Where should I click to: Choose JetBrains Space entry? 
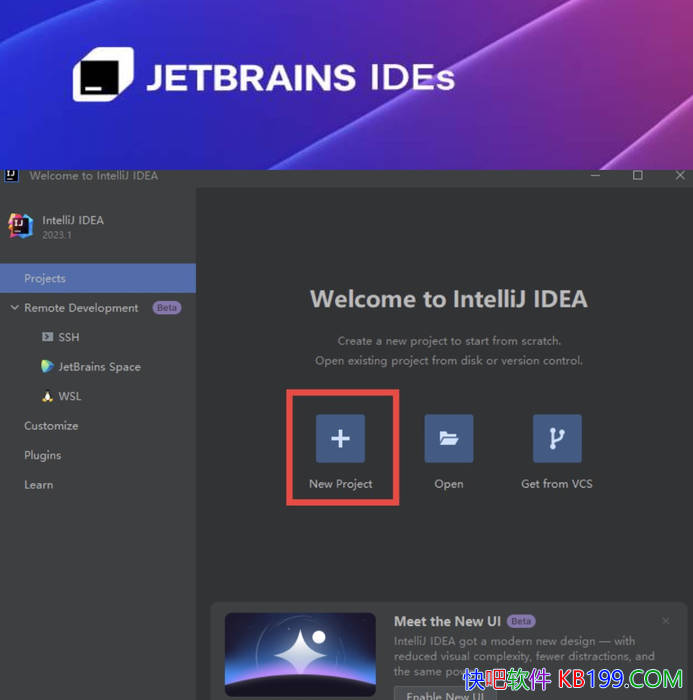(x=100, y=367)
